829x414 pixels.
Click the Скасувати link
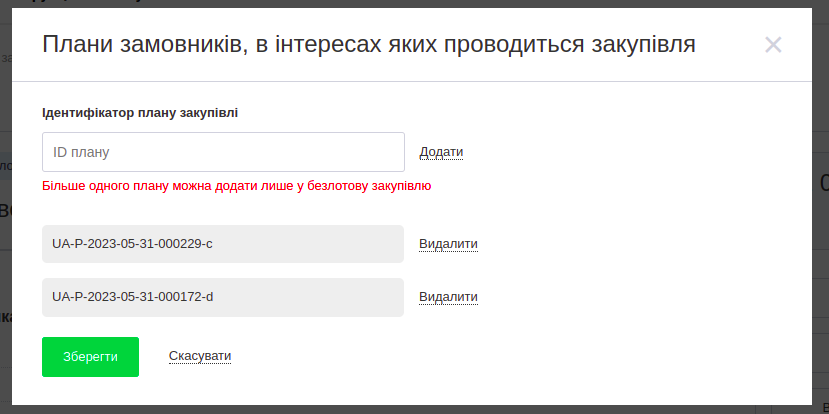click(x=200, y=356)
